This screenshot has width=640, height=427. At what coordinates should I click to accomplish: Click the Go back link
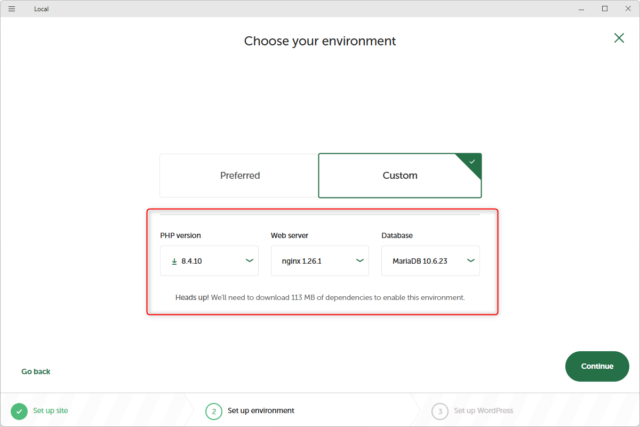36,371
